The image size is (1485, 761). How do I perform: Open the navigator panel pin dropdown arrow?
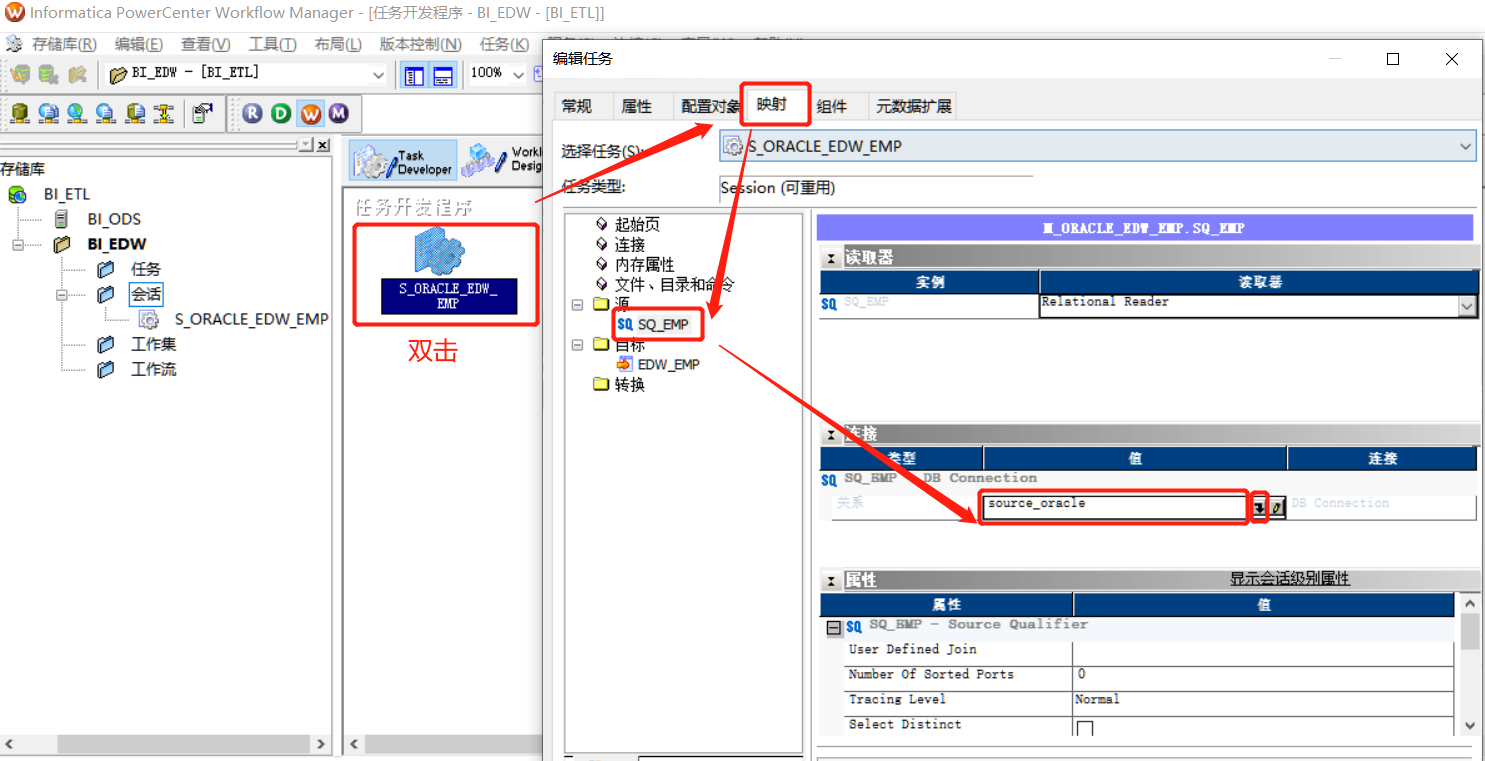(306, 145)
